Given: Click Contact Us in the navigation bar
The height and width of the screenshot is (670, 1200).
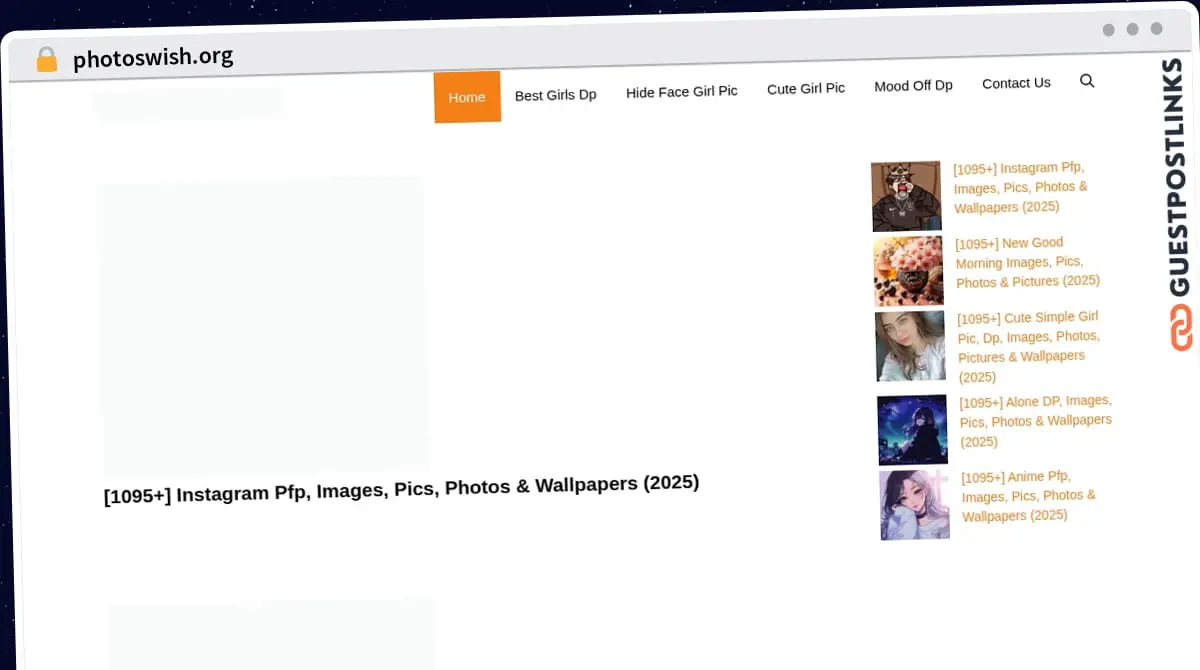Looking at the screenshot, I should coord(1016,83).
